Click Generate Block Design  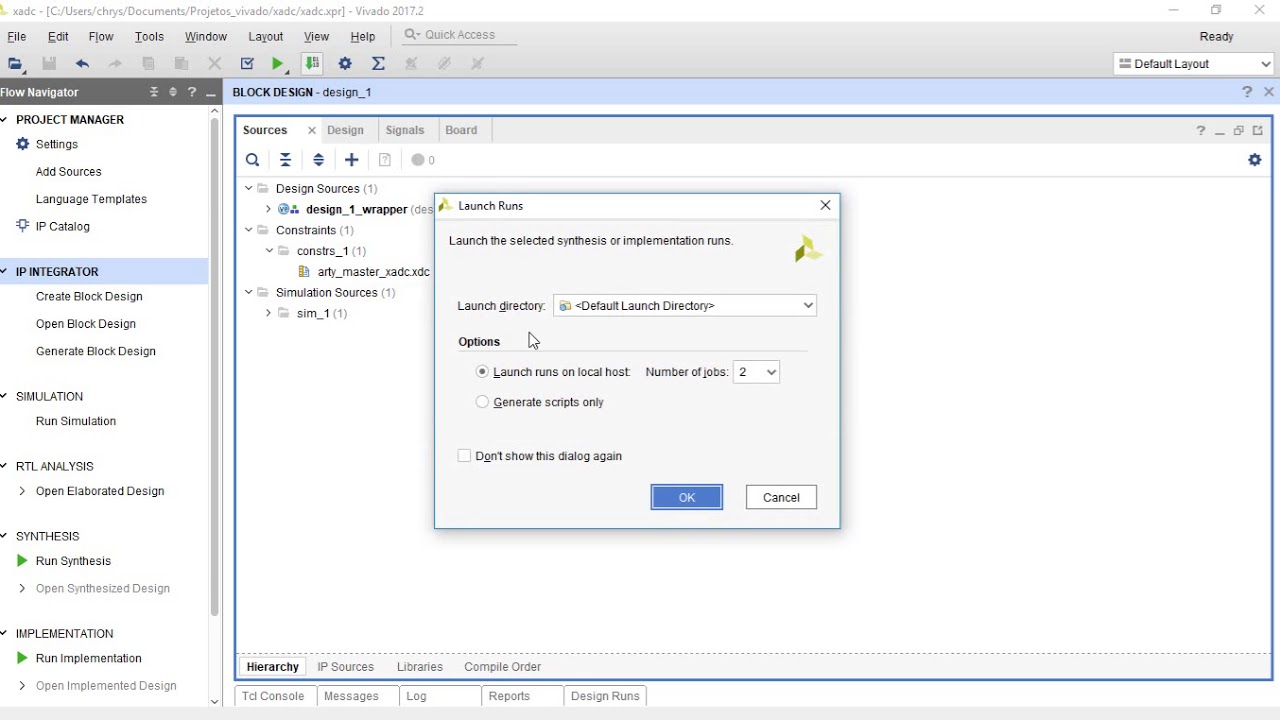(x=96, y=351)
